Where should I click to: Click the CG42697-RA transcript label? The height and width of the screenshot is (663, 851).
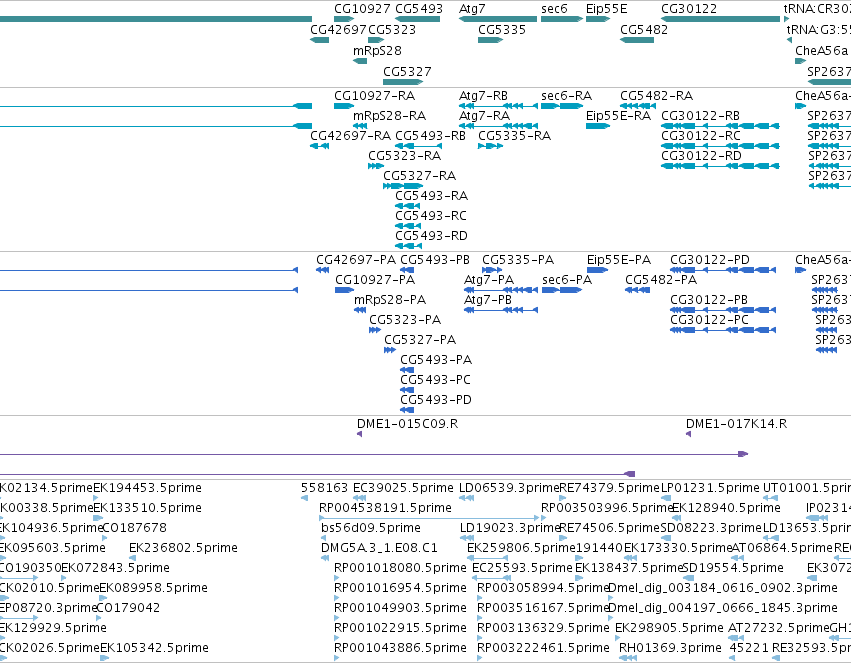(350, 136)
